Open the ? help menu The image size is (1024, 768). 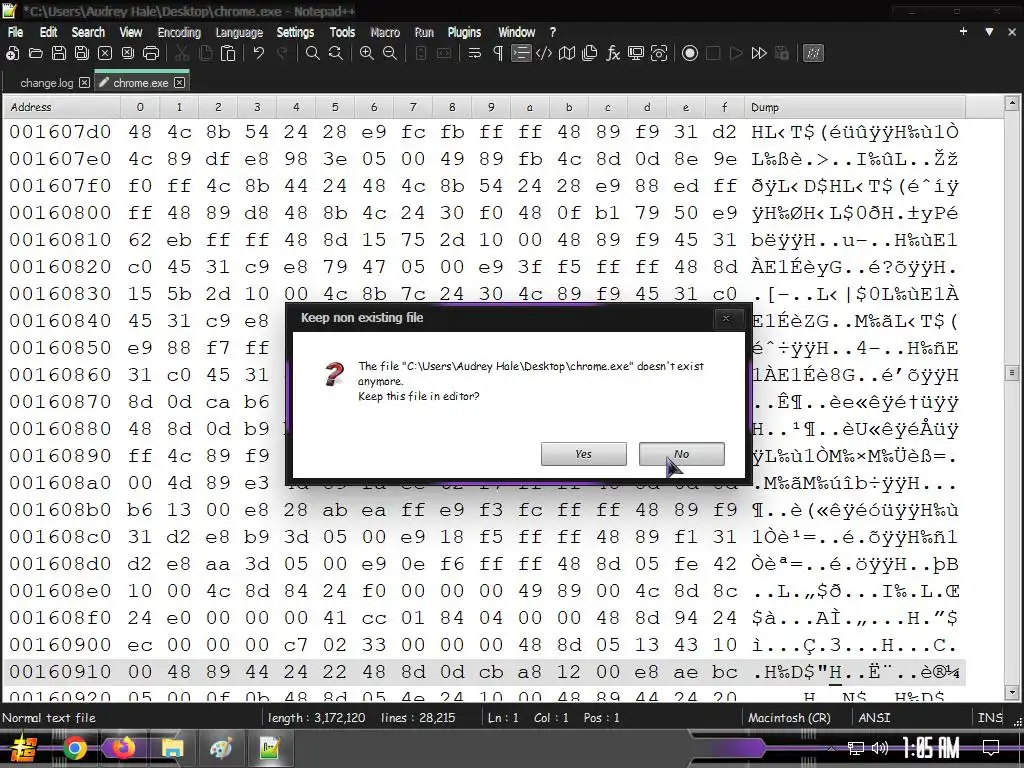tap(552, 32)
